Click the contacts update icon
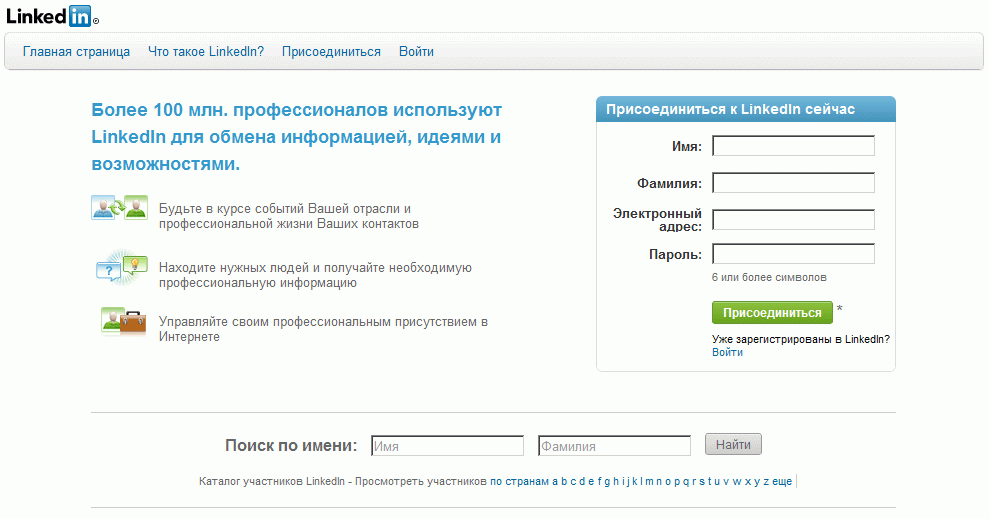The image size is (989, 519). (120, 207)
